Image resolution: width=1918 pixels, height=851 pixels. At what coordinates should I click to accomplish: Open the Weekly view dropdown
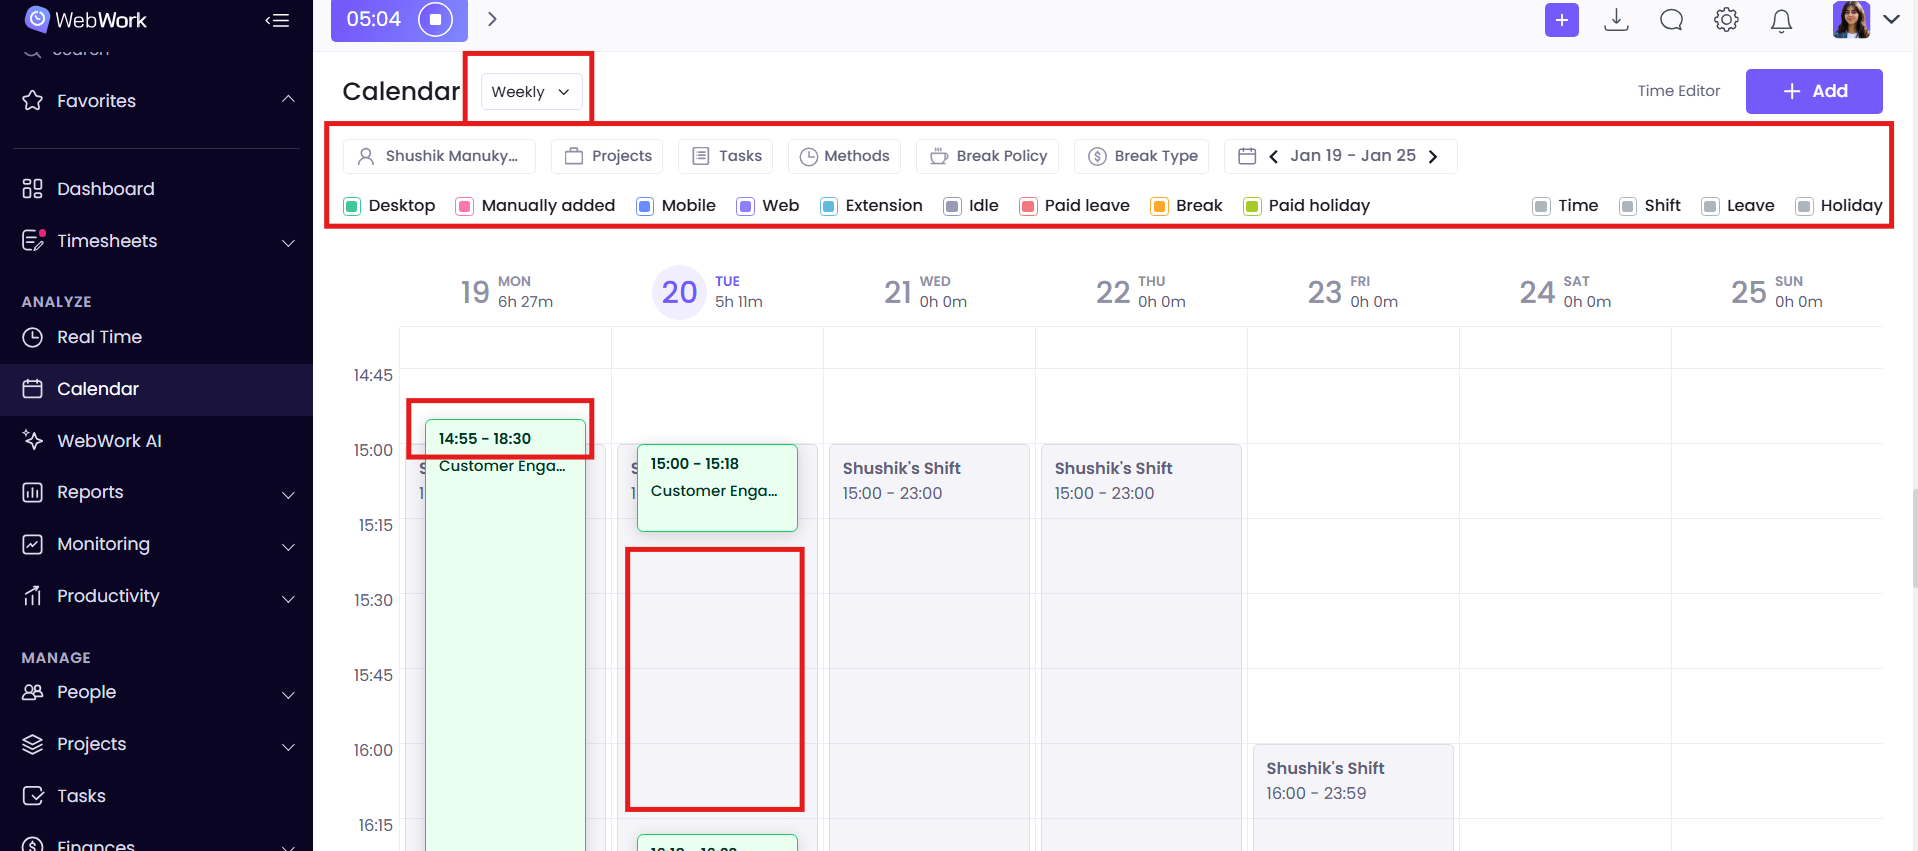pos(531,92)
